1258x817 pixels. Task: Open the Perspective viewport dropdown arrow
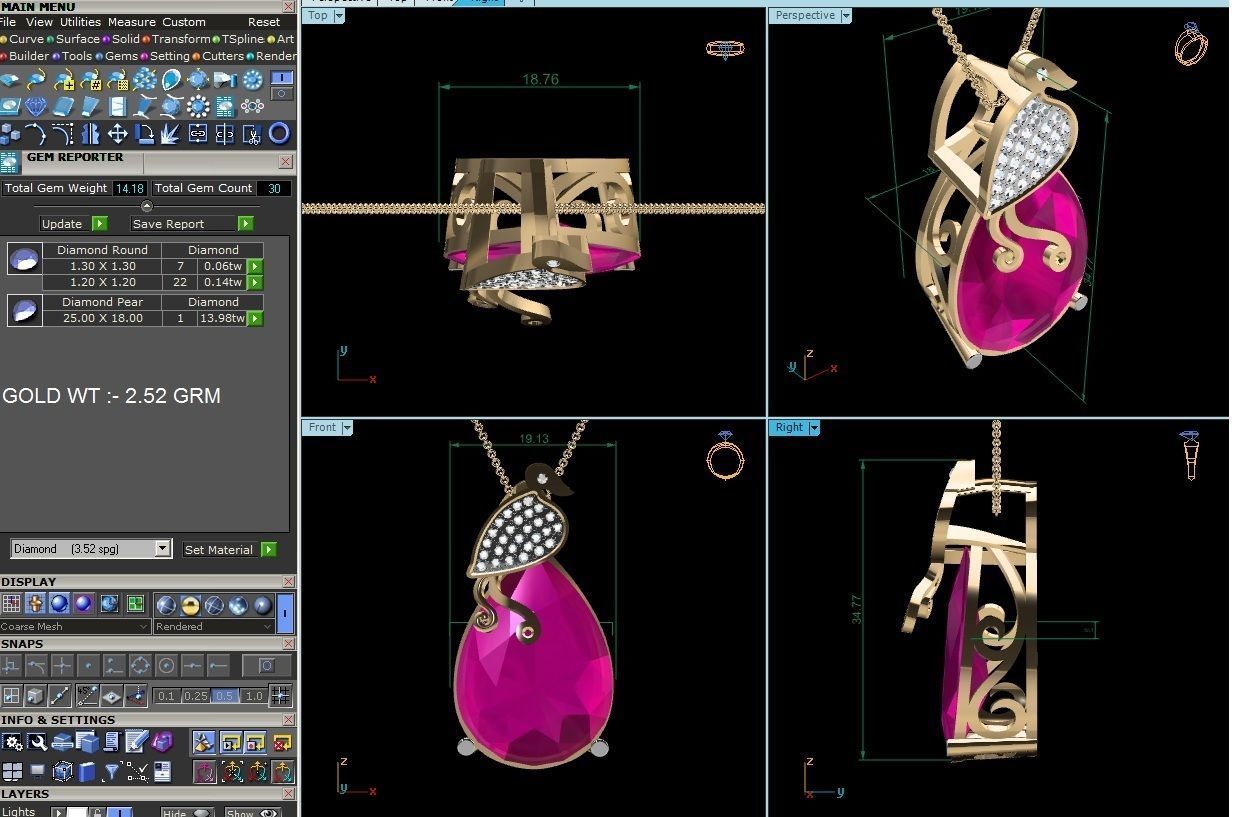pos(846,15)
